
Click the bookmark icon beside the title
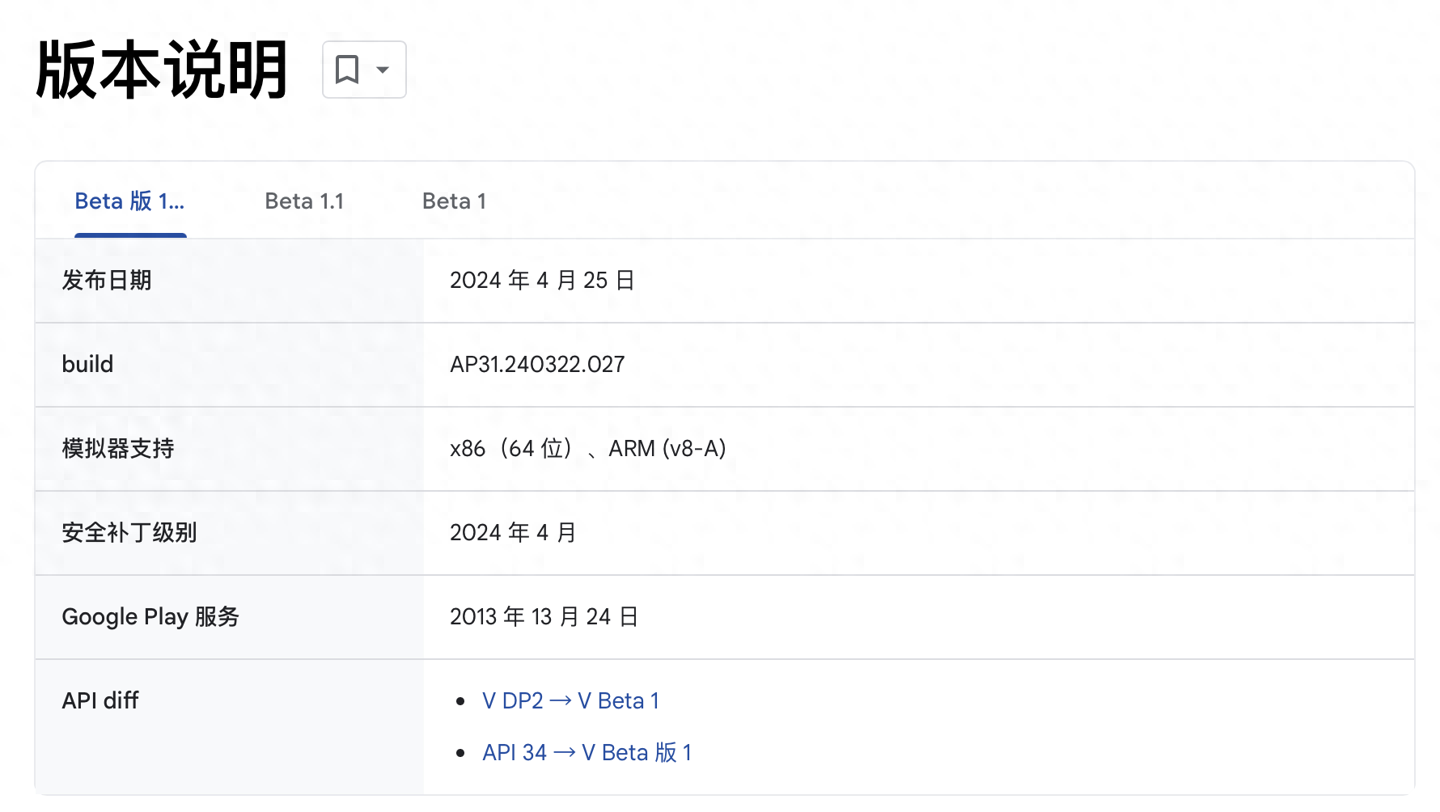347,70
